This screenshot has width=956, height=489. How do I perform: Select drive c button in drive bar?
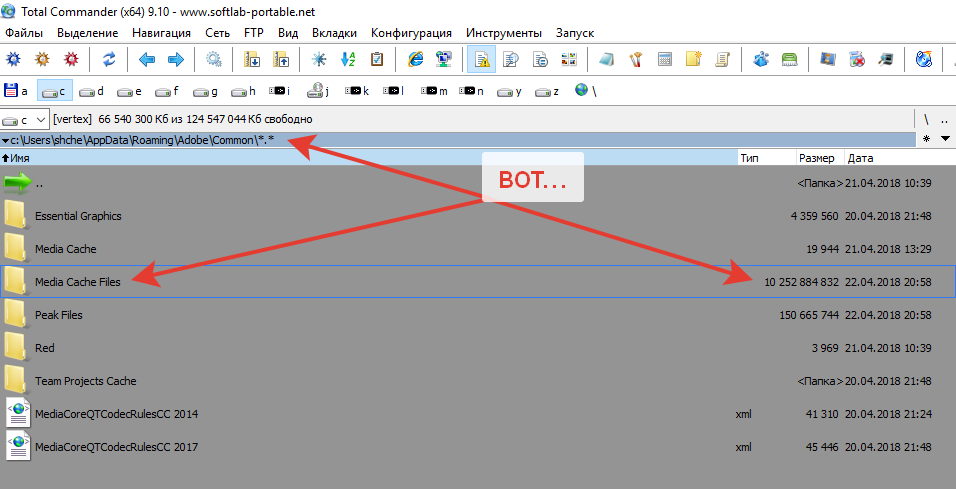pos(55,91)
